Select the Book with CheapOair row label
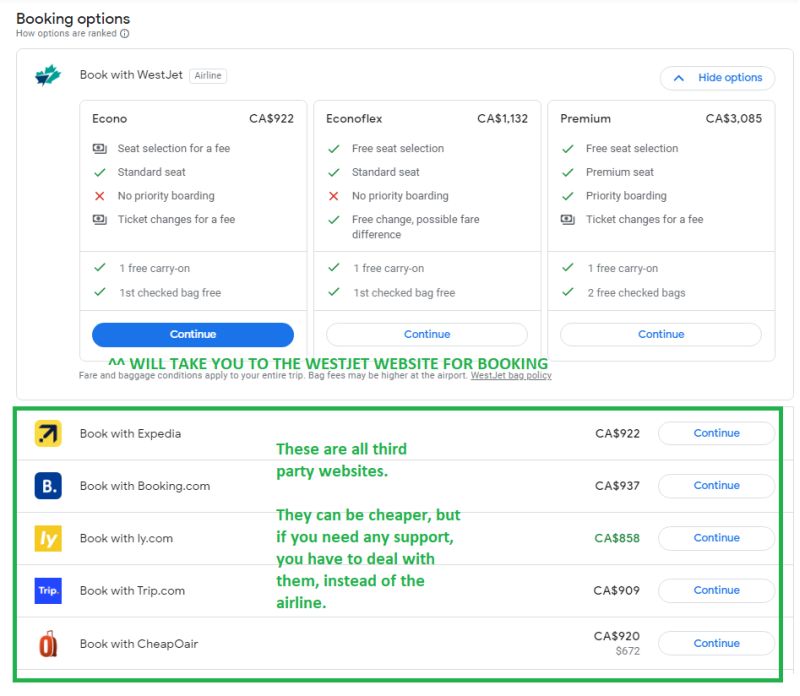Screen dimensions: 800x696 (x=139, y=644)
